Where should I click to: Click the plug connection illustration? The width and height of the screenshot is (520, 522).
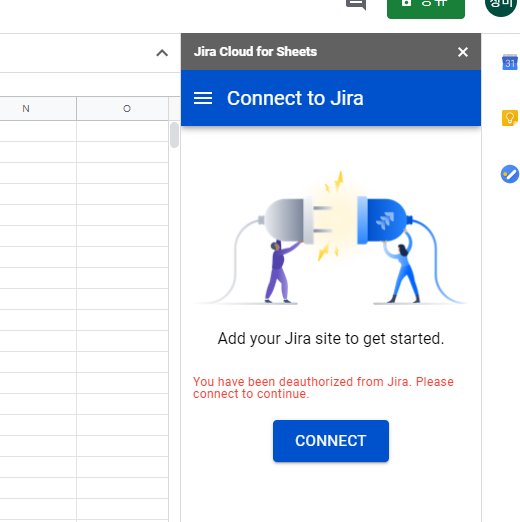(331, 238)
